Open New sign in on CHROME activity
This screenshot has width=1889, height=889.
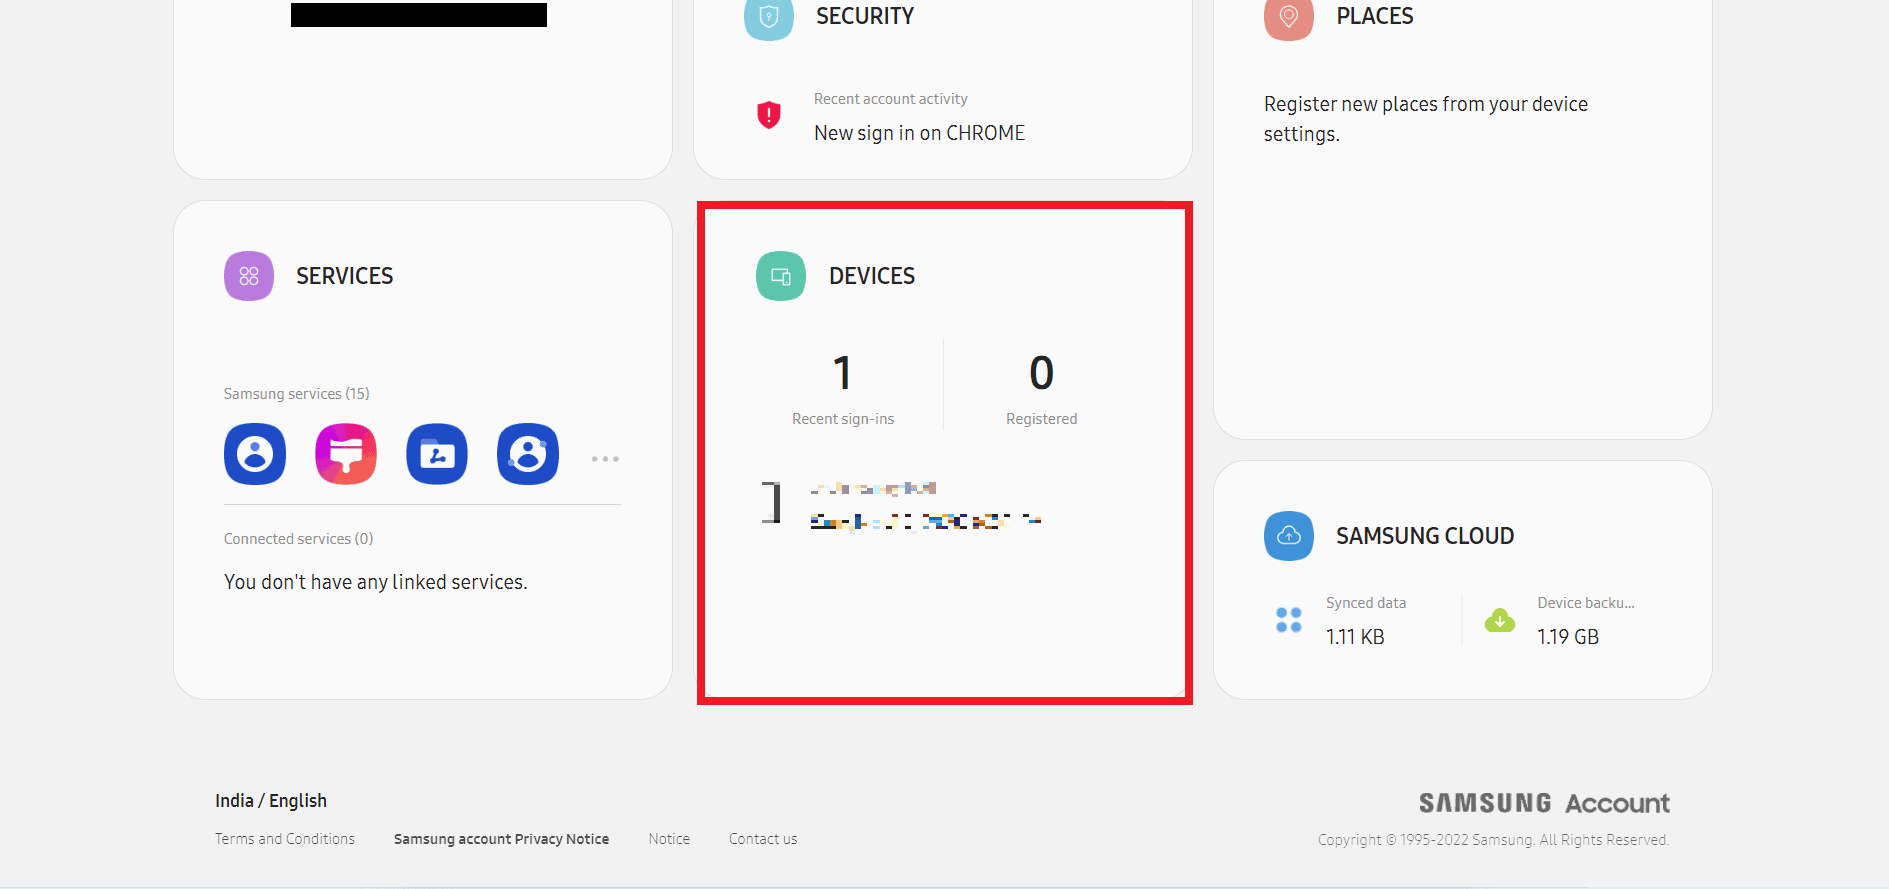[919, 133]
